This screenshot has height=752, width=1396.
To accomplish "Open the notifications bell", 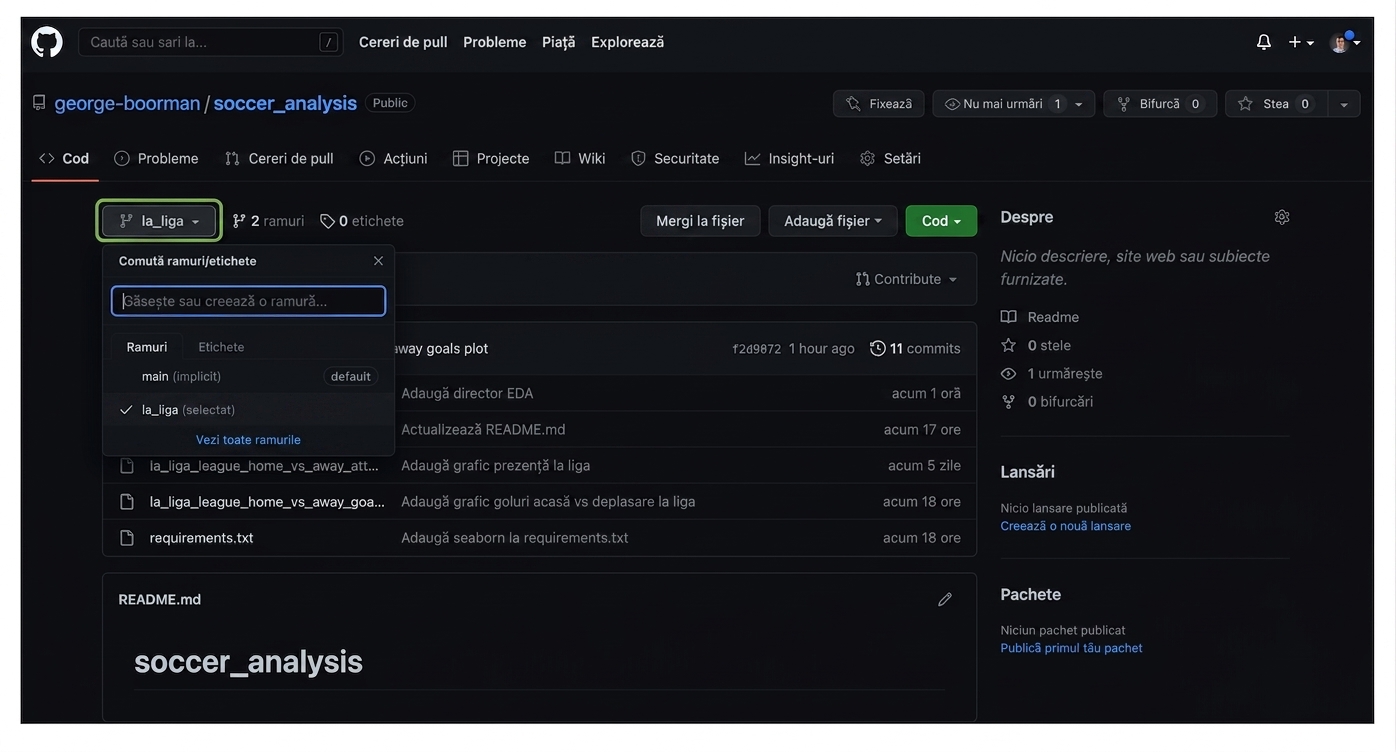I will pyautogui.click(x=1264, y=42).
